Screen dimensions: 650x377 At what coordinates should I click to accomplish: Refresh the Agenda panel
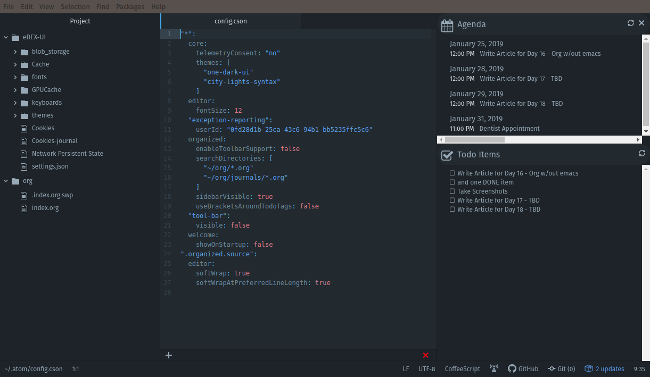[631, 23]
